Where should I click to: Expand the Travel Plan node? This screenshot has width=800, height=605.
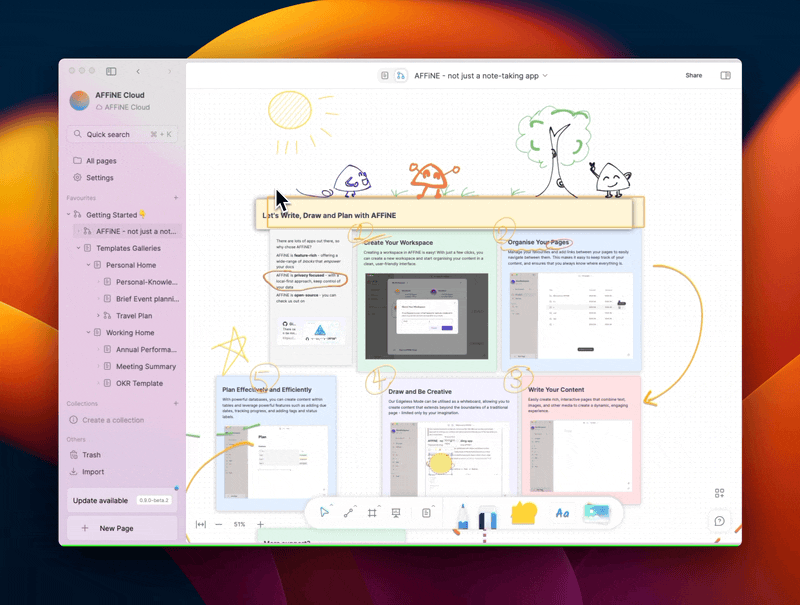(x=98, y=315)
